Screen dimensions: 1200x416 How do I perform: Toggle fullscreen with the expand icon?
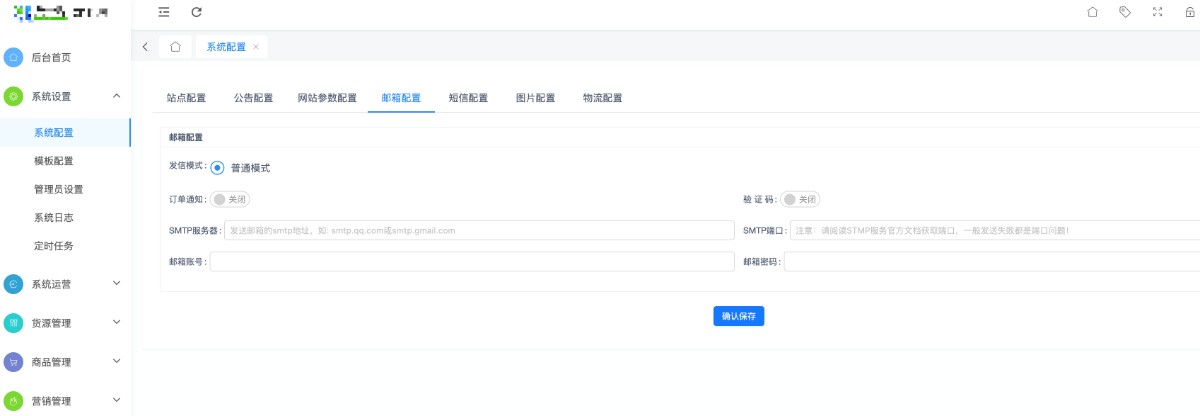tap(1158, 12)
